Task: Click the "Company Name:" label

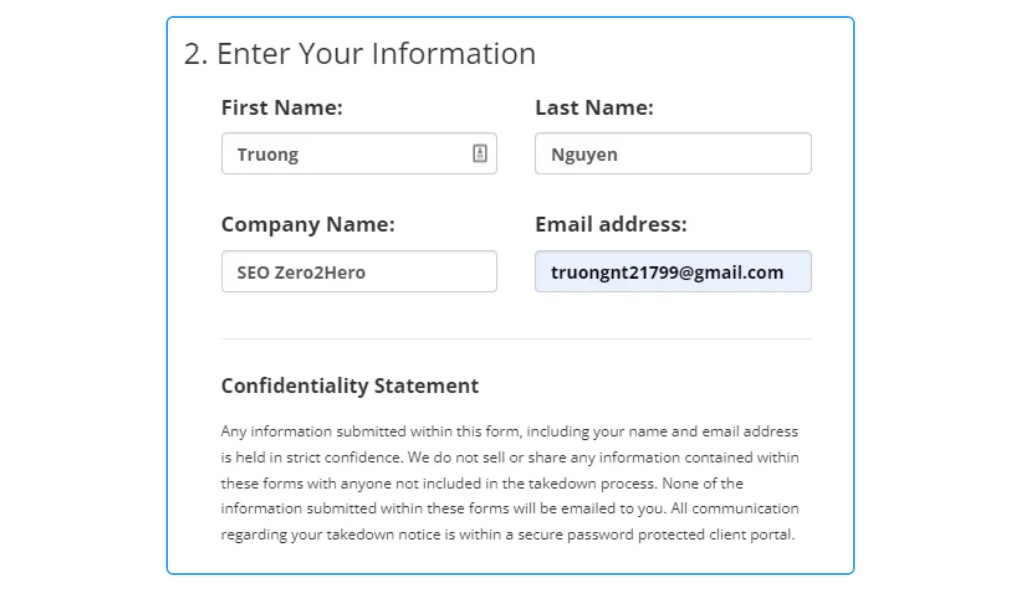Action: [x=308, y=225]
